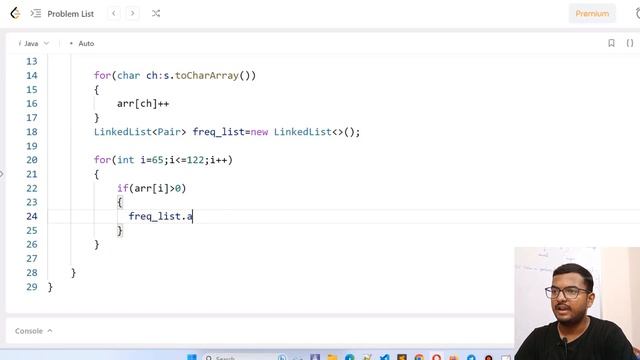Place cursor in 'toCharArray' on line 14
The width and height of the screenshot is (640, 360).
207,76
